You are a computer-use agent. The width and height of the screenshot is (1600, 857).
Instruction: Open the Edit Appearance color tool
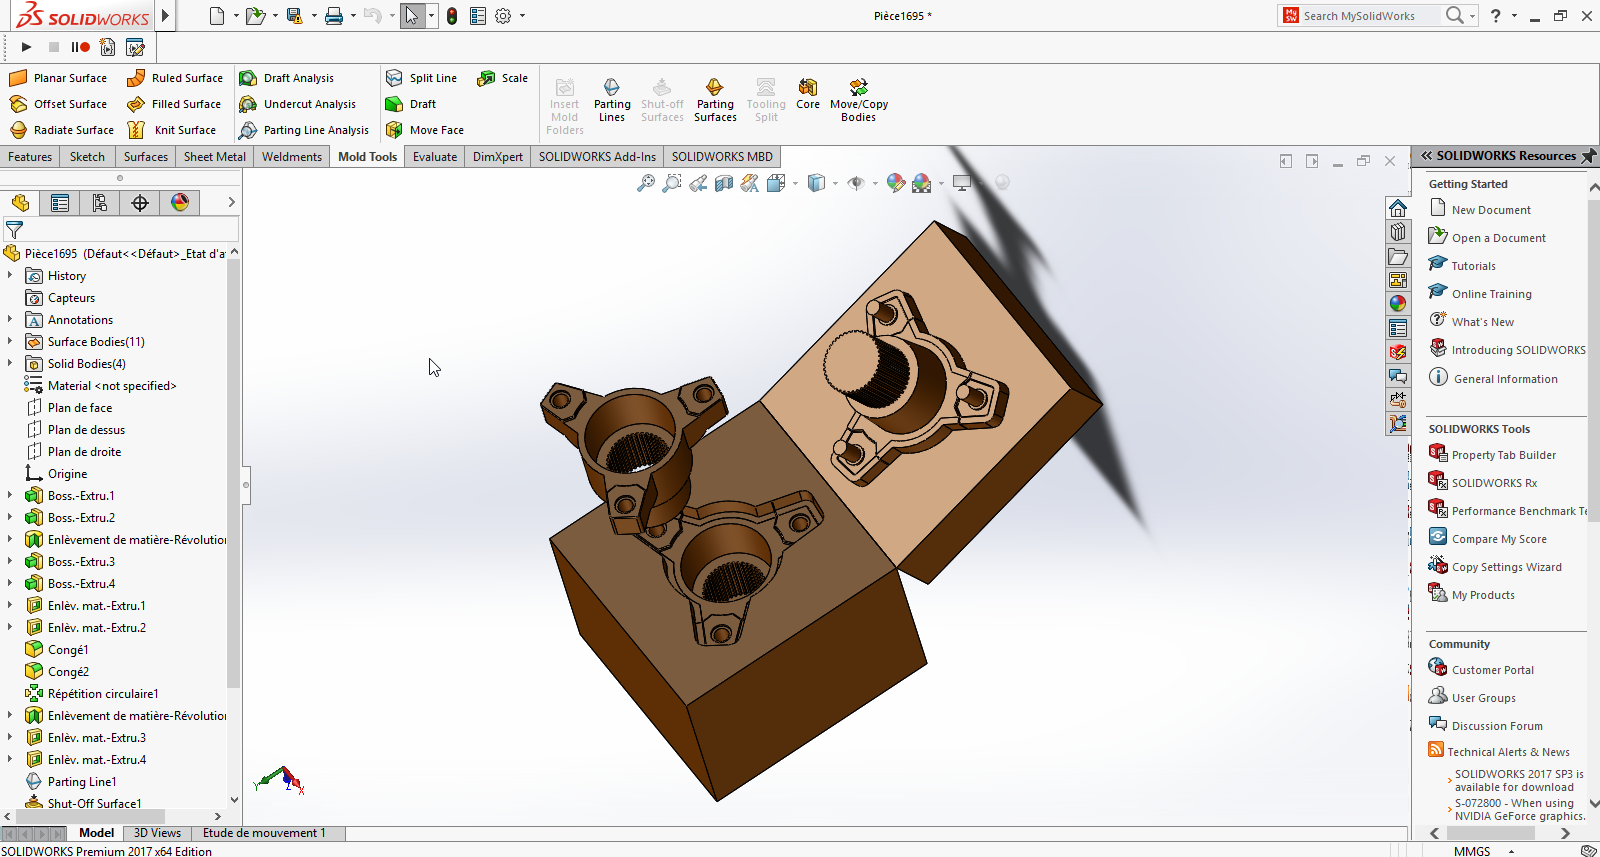896,183
